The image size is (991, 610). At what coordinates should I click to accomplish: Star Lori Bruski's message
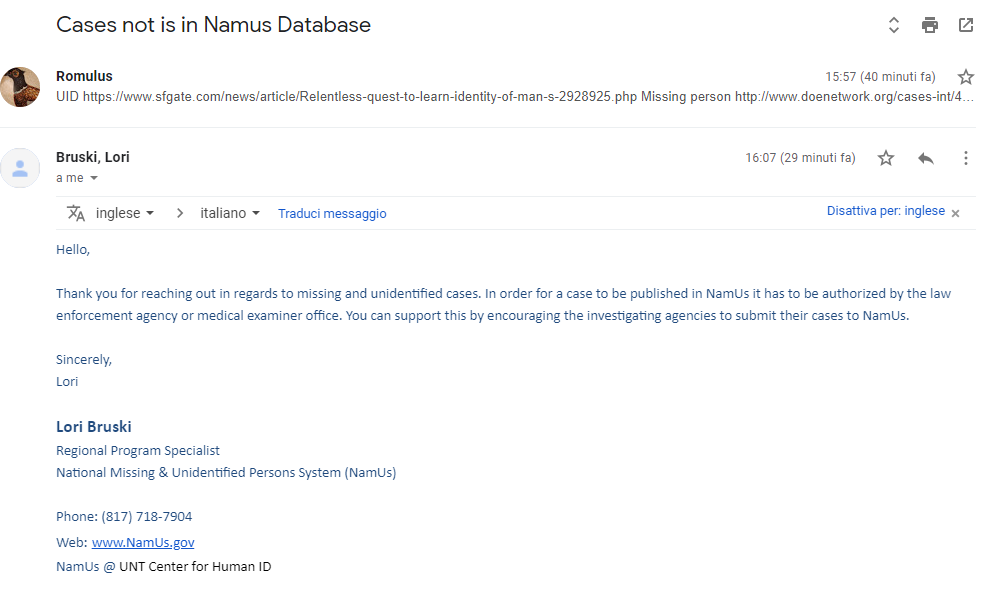point(886,158)
